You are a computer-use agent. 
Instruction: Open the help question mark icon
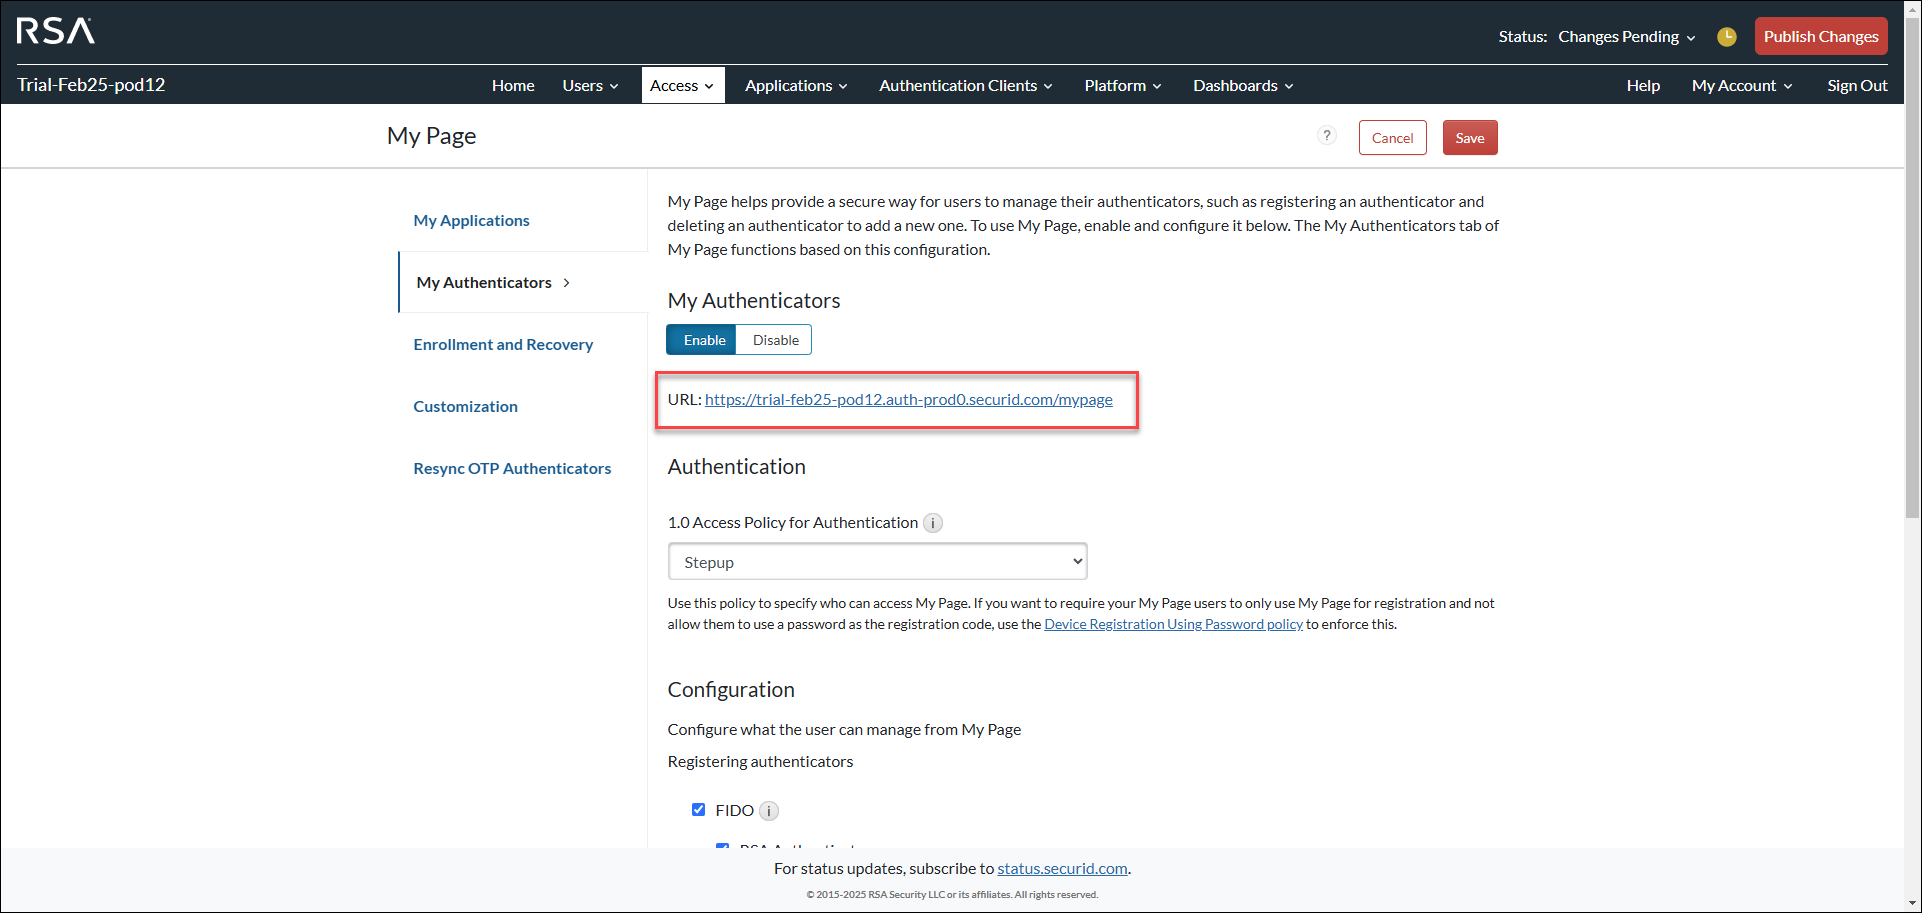pos(1326,136)
